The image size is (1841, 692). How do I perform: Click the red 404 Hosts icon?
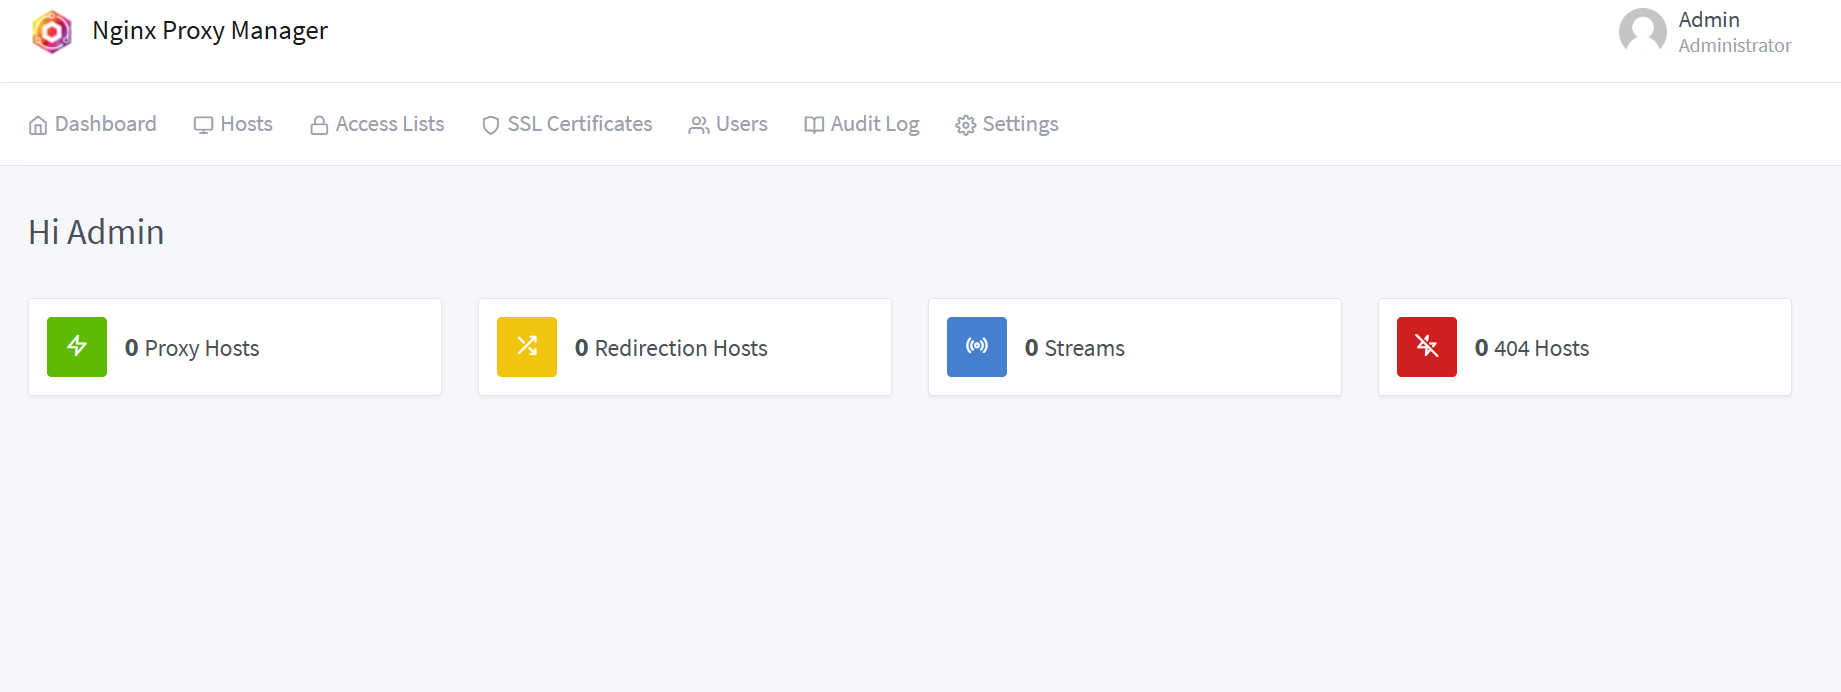coord(1427,347)
